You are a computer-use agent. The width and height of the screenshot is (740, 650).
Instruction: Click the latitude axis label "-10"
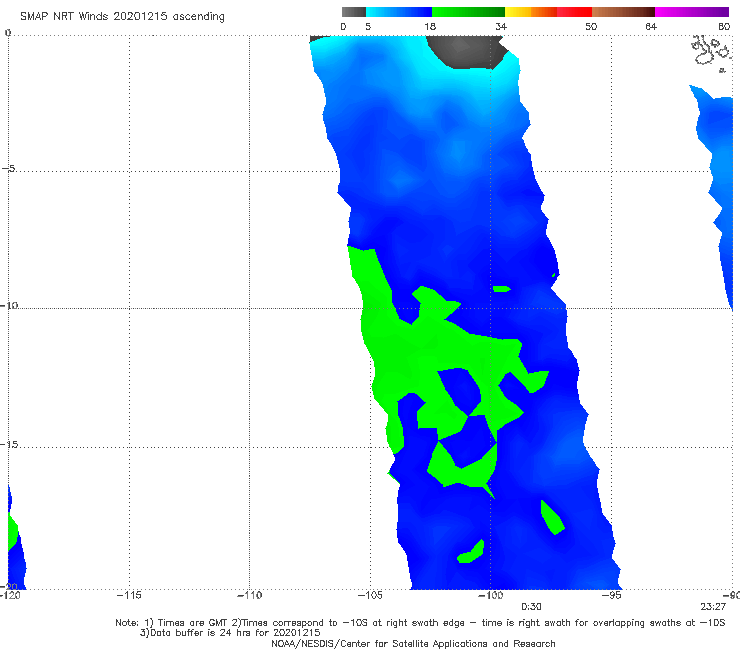(x=9, y=305)
